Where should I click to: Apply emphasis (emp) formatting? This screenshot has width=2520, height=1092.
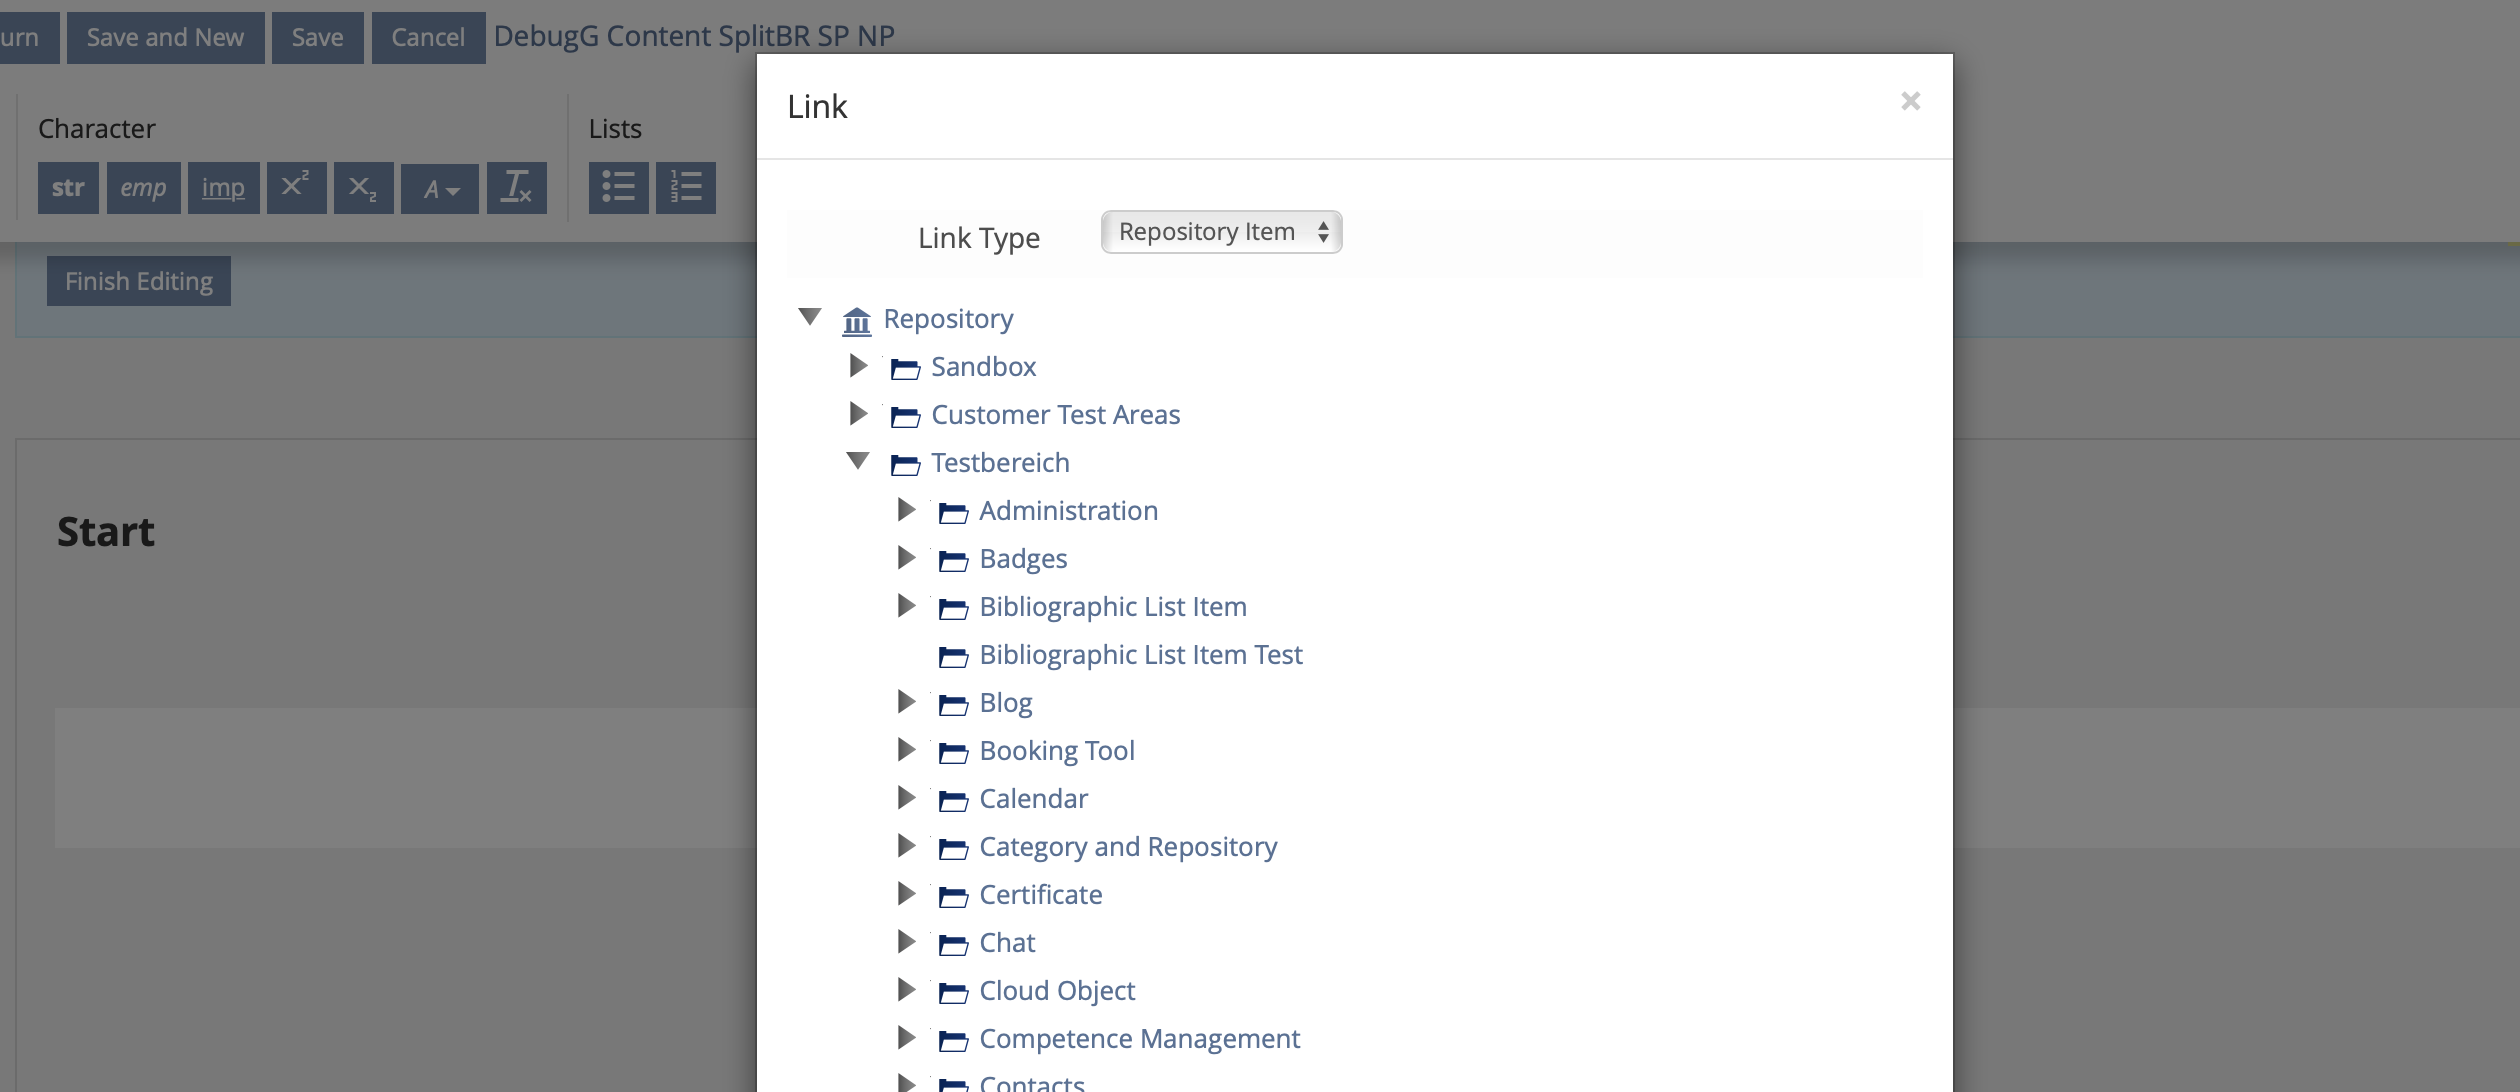(x=143, y=188)
